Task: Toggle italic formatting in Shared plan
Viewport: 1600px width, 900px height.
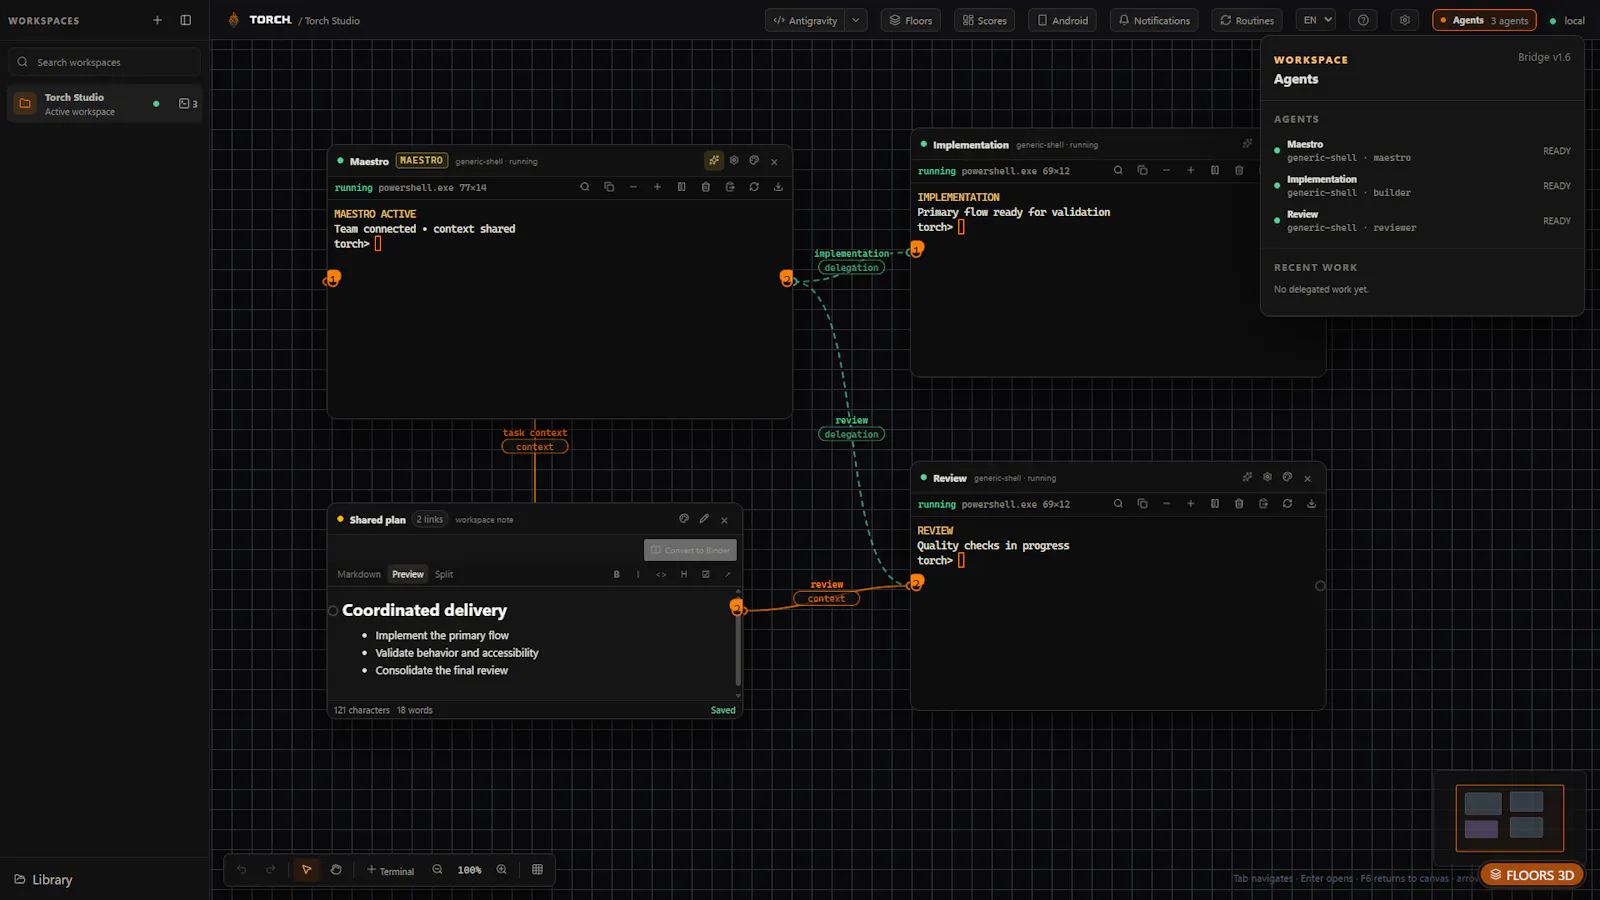Action: 638,574
